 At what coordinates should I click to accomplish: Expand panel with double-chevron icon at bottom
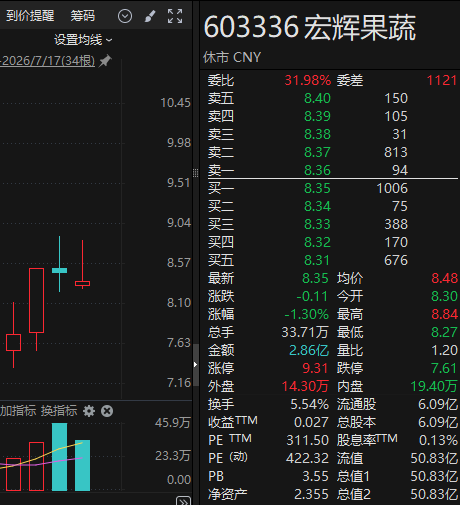click(183, 501)
